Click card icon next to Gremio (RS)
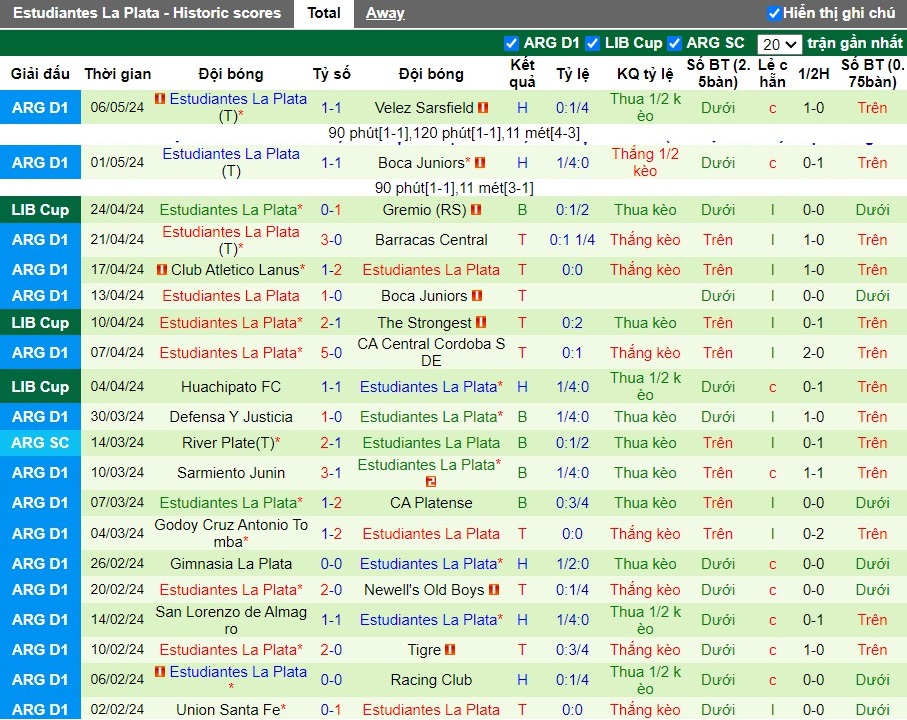The width and height of the screenshot is (907, 720). pos(476,209)
